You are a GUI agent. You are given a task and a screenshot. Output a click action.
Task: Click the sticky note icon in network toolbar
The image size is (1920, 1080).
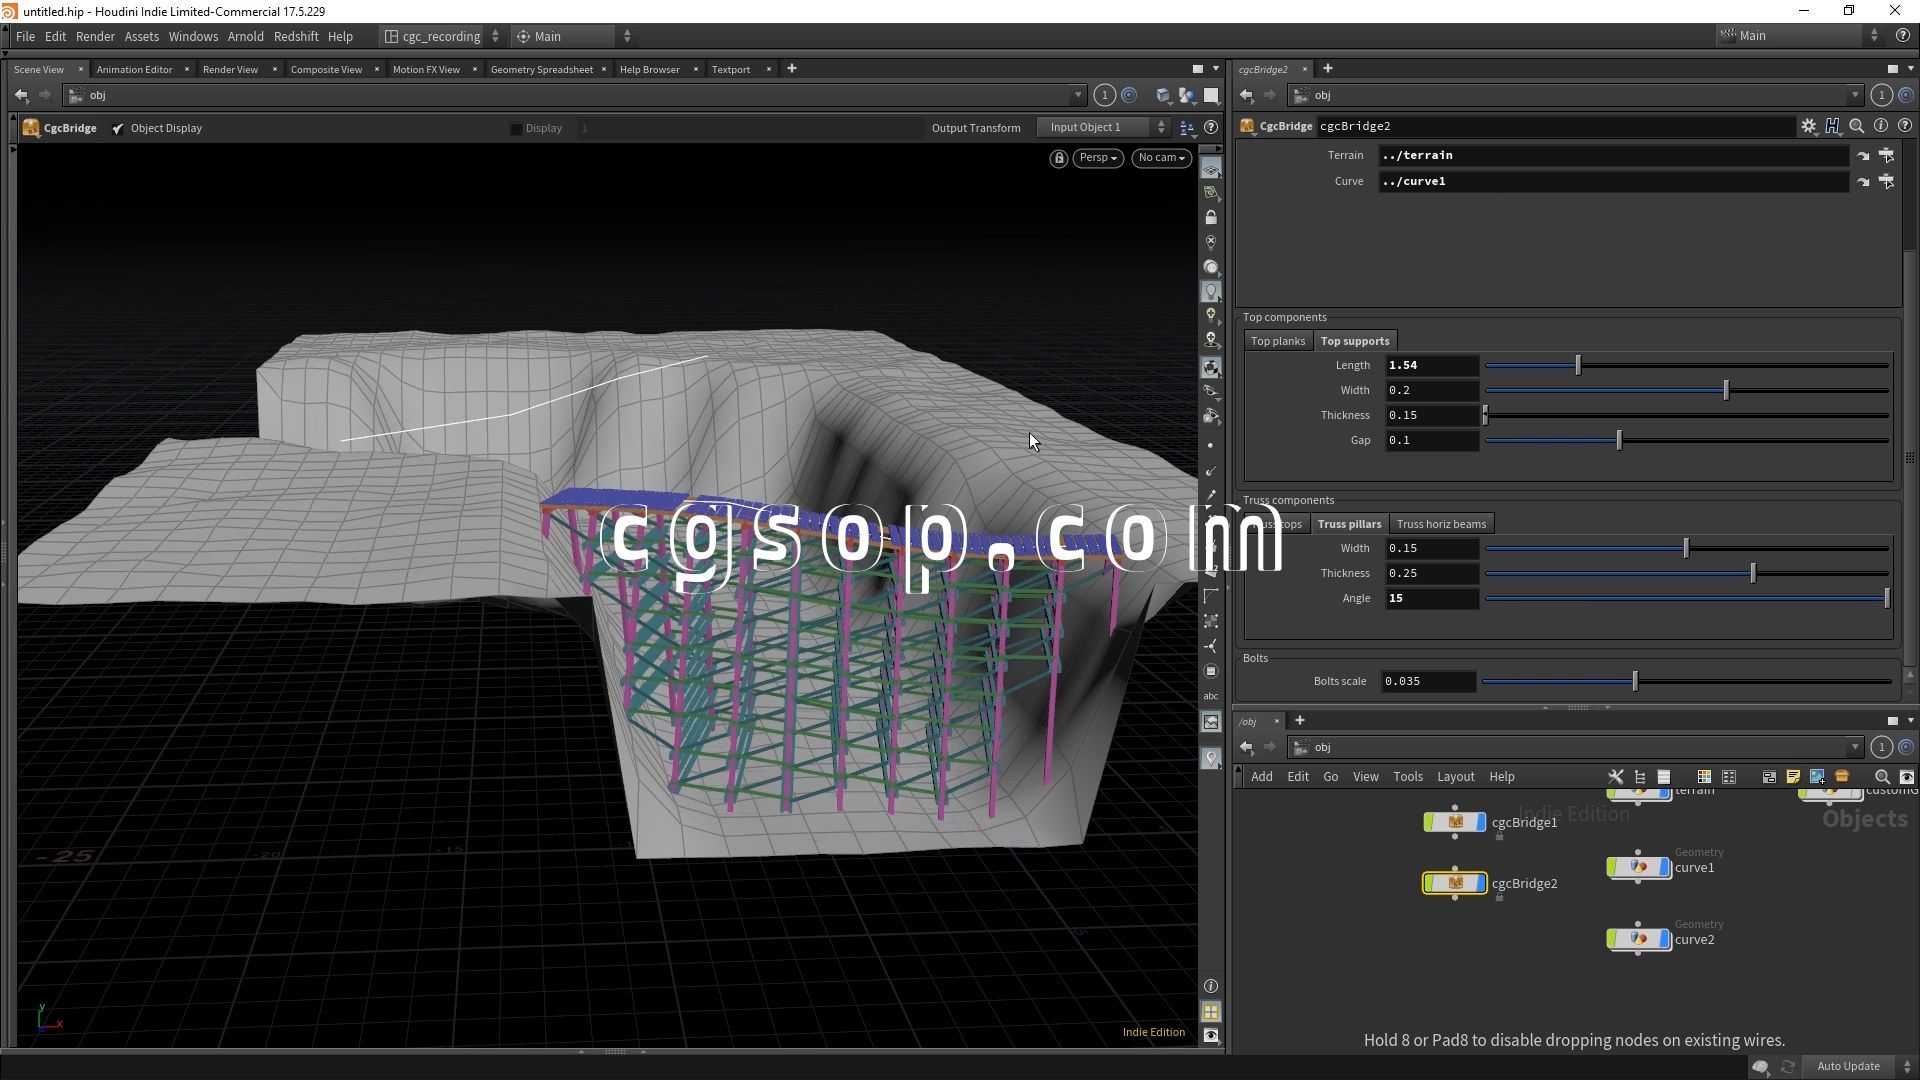point(1793,777)
